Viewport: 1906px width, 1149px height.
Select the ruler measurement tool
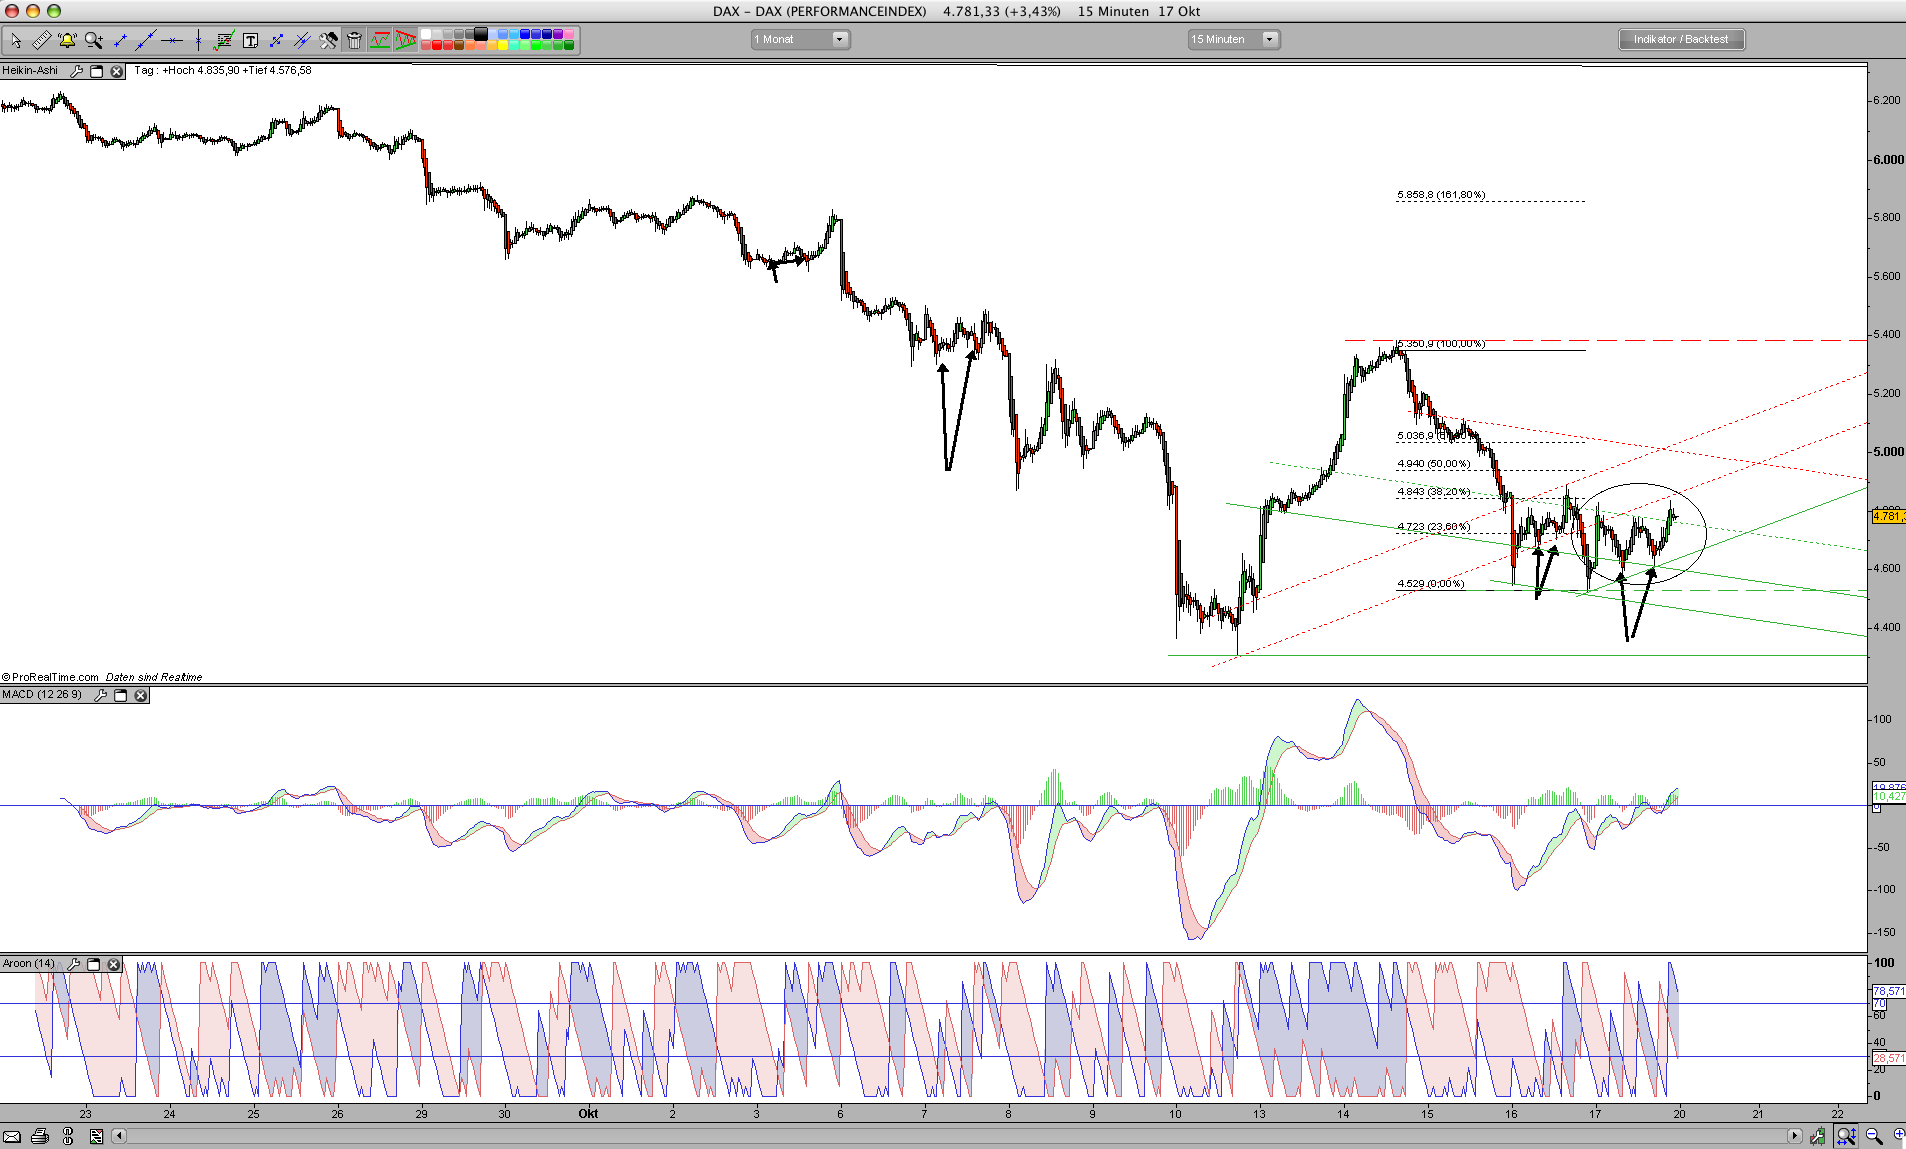point(41,40)
